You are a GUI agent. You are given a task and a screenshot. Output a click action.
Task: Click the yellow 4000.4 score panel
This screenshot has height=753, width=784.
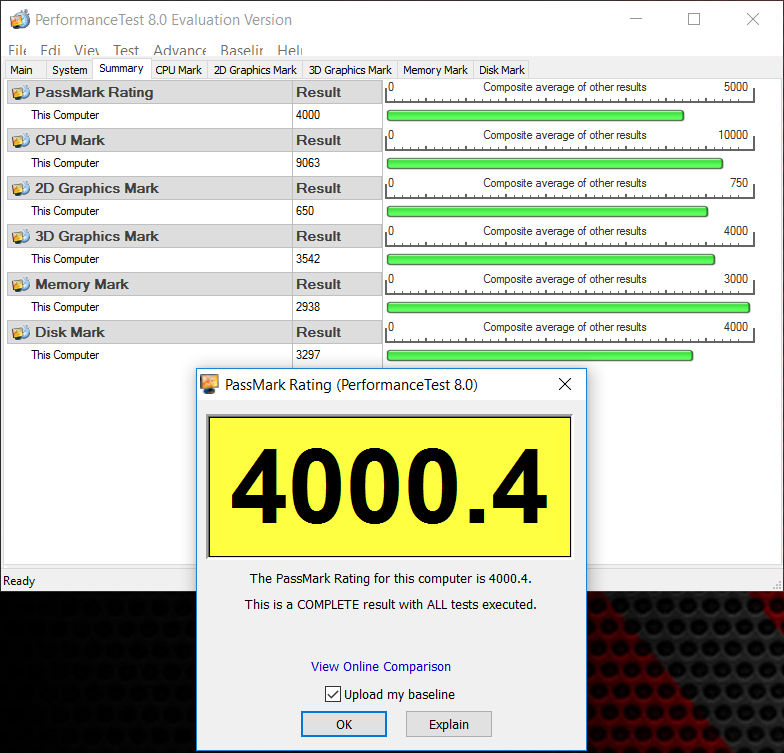[x=389, y=487]
